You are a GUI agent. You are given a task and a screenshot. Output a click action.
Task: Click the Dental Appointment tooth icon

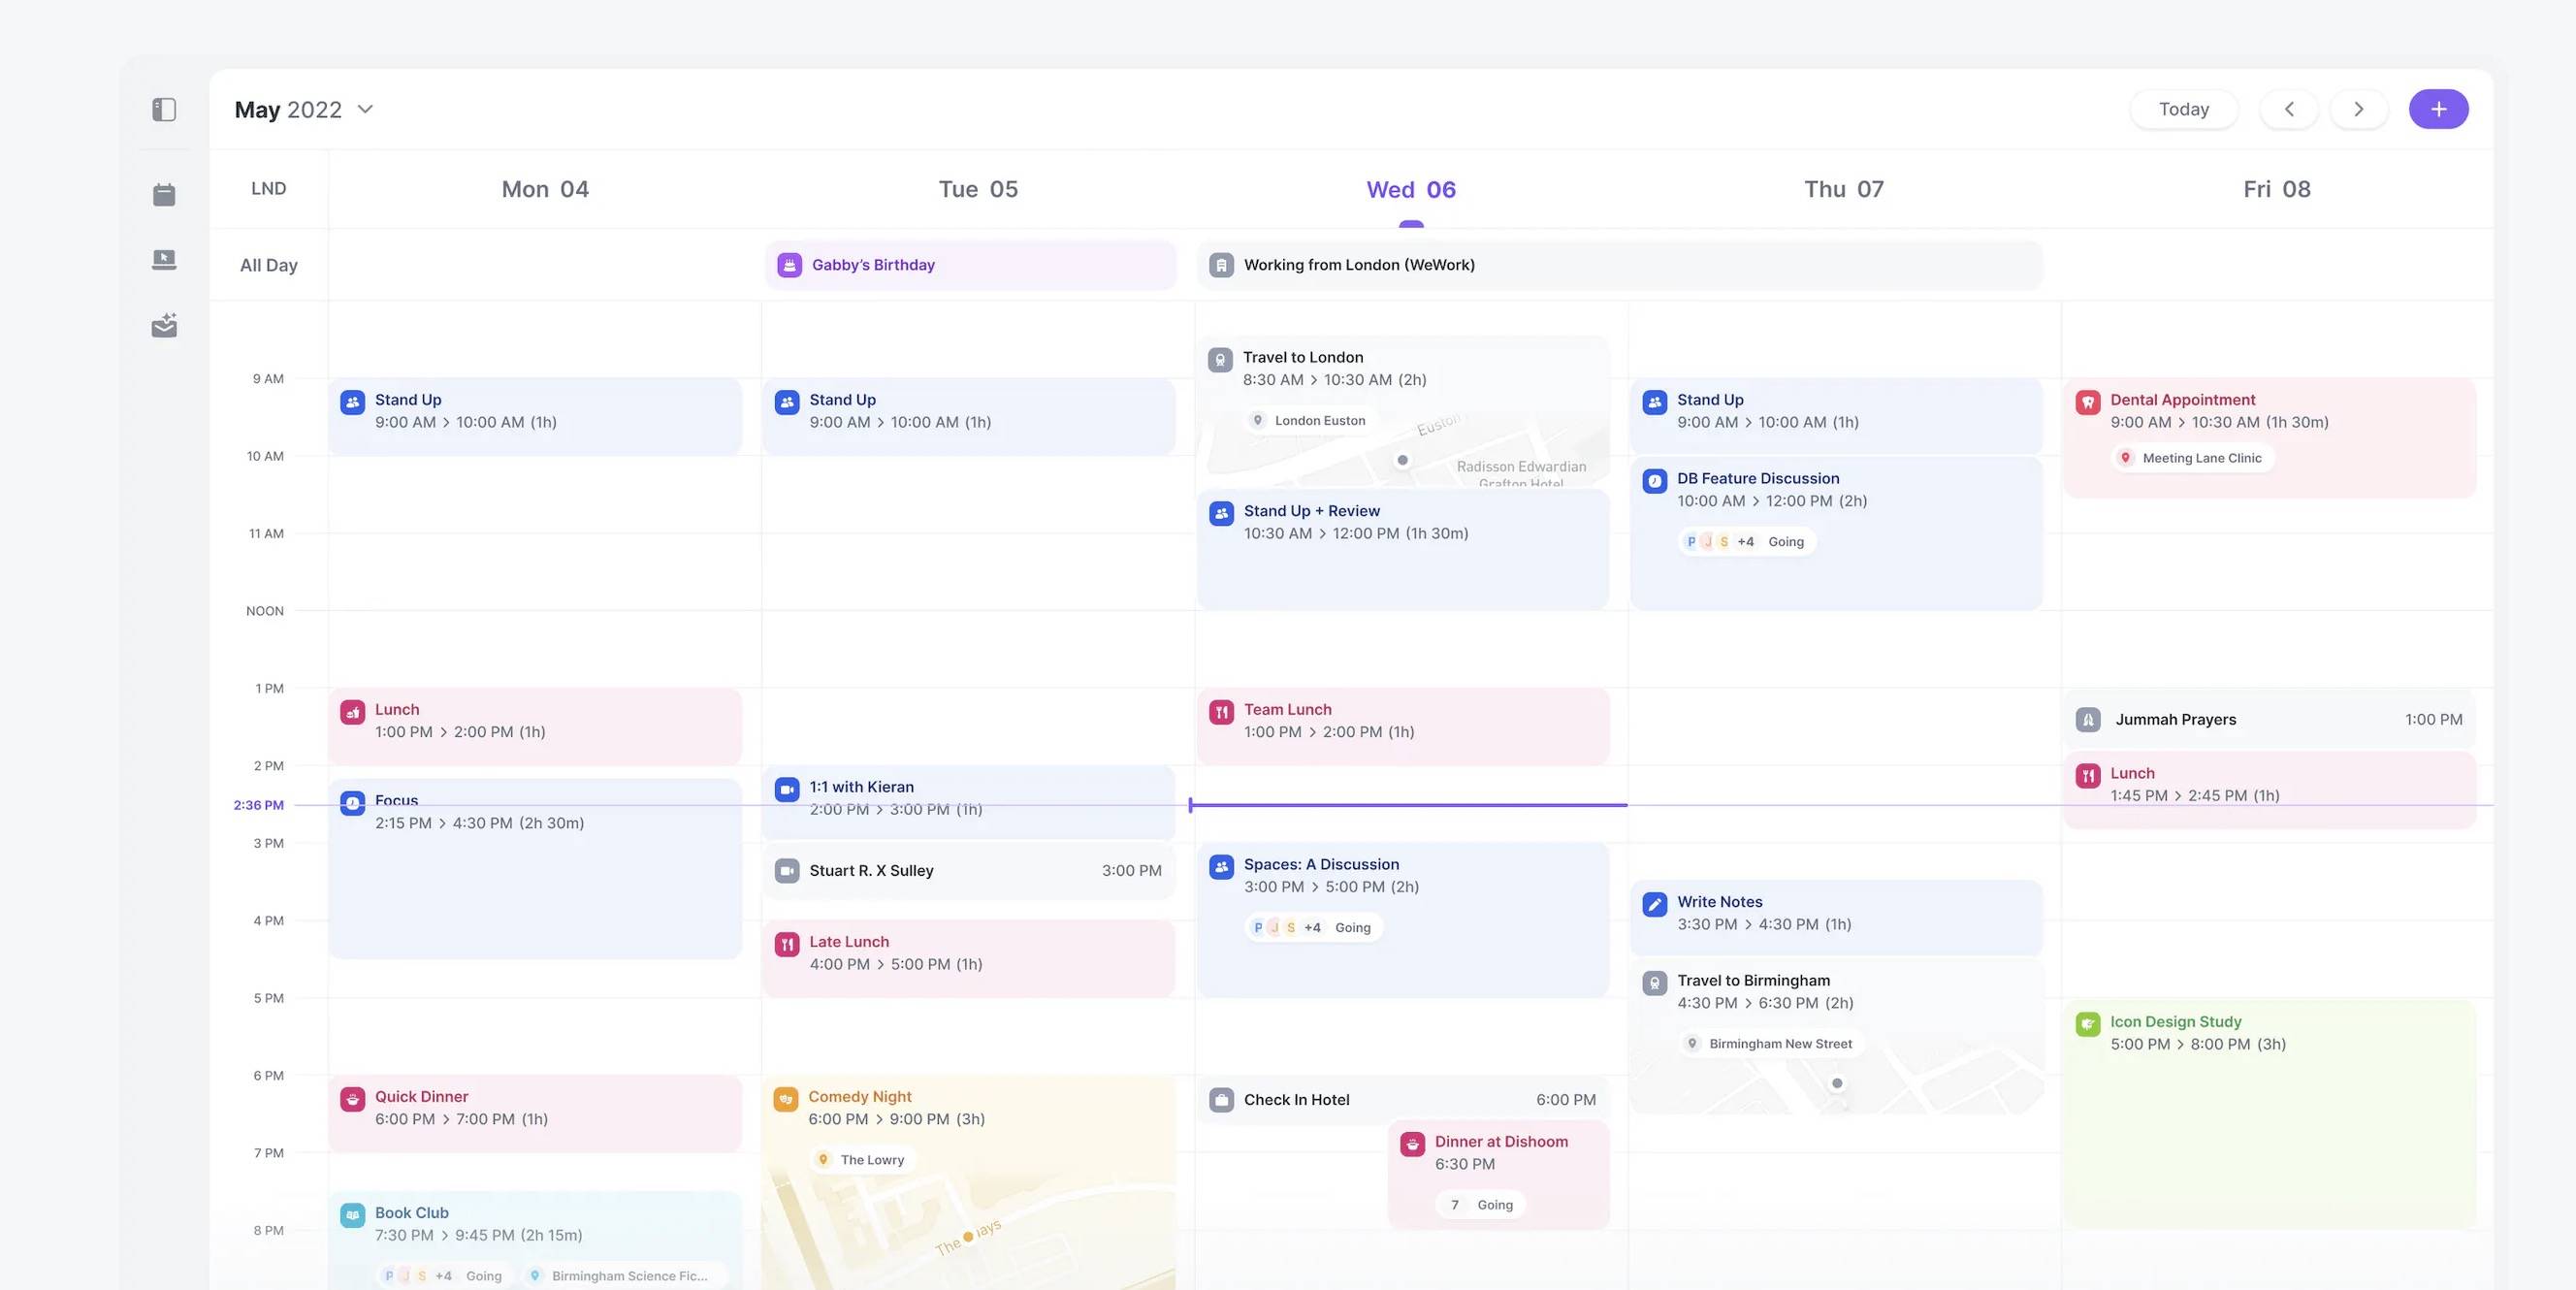pyautogui.click(x=2087, y=402)
